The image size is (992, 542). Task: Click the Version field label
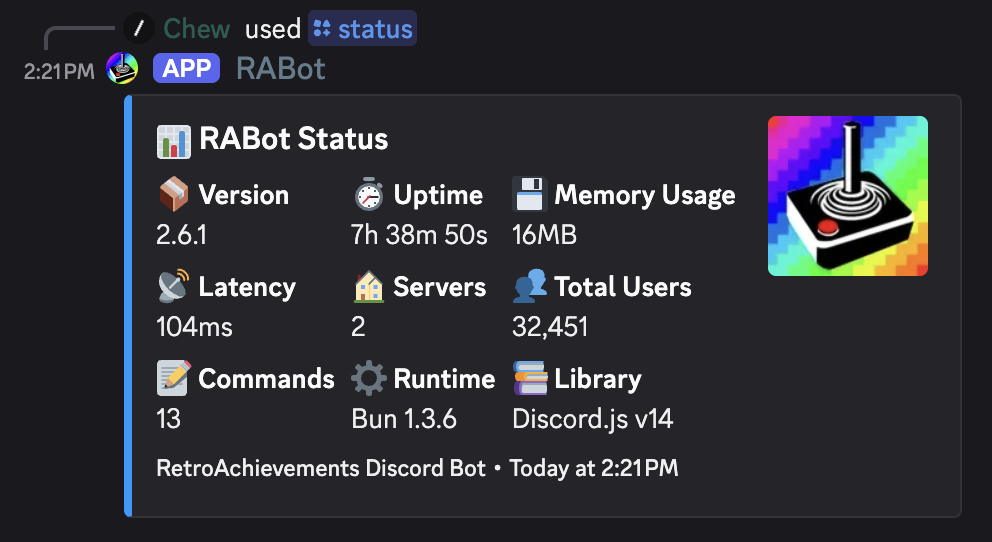pyautogui.click(x=244, y=195)
